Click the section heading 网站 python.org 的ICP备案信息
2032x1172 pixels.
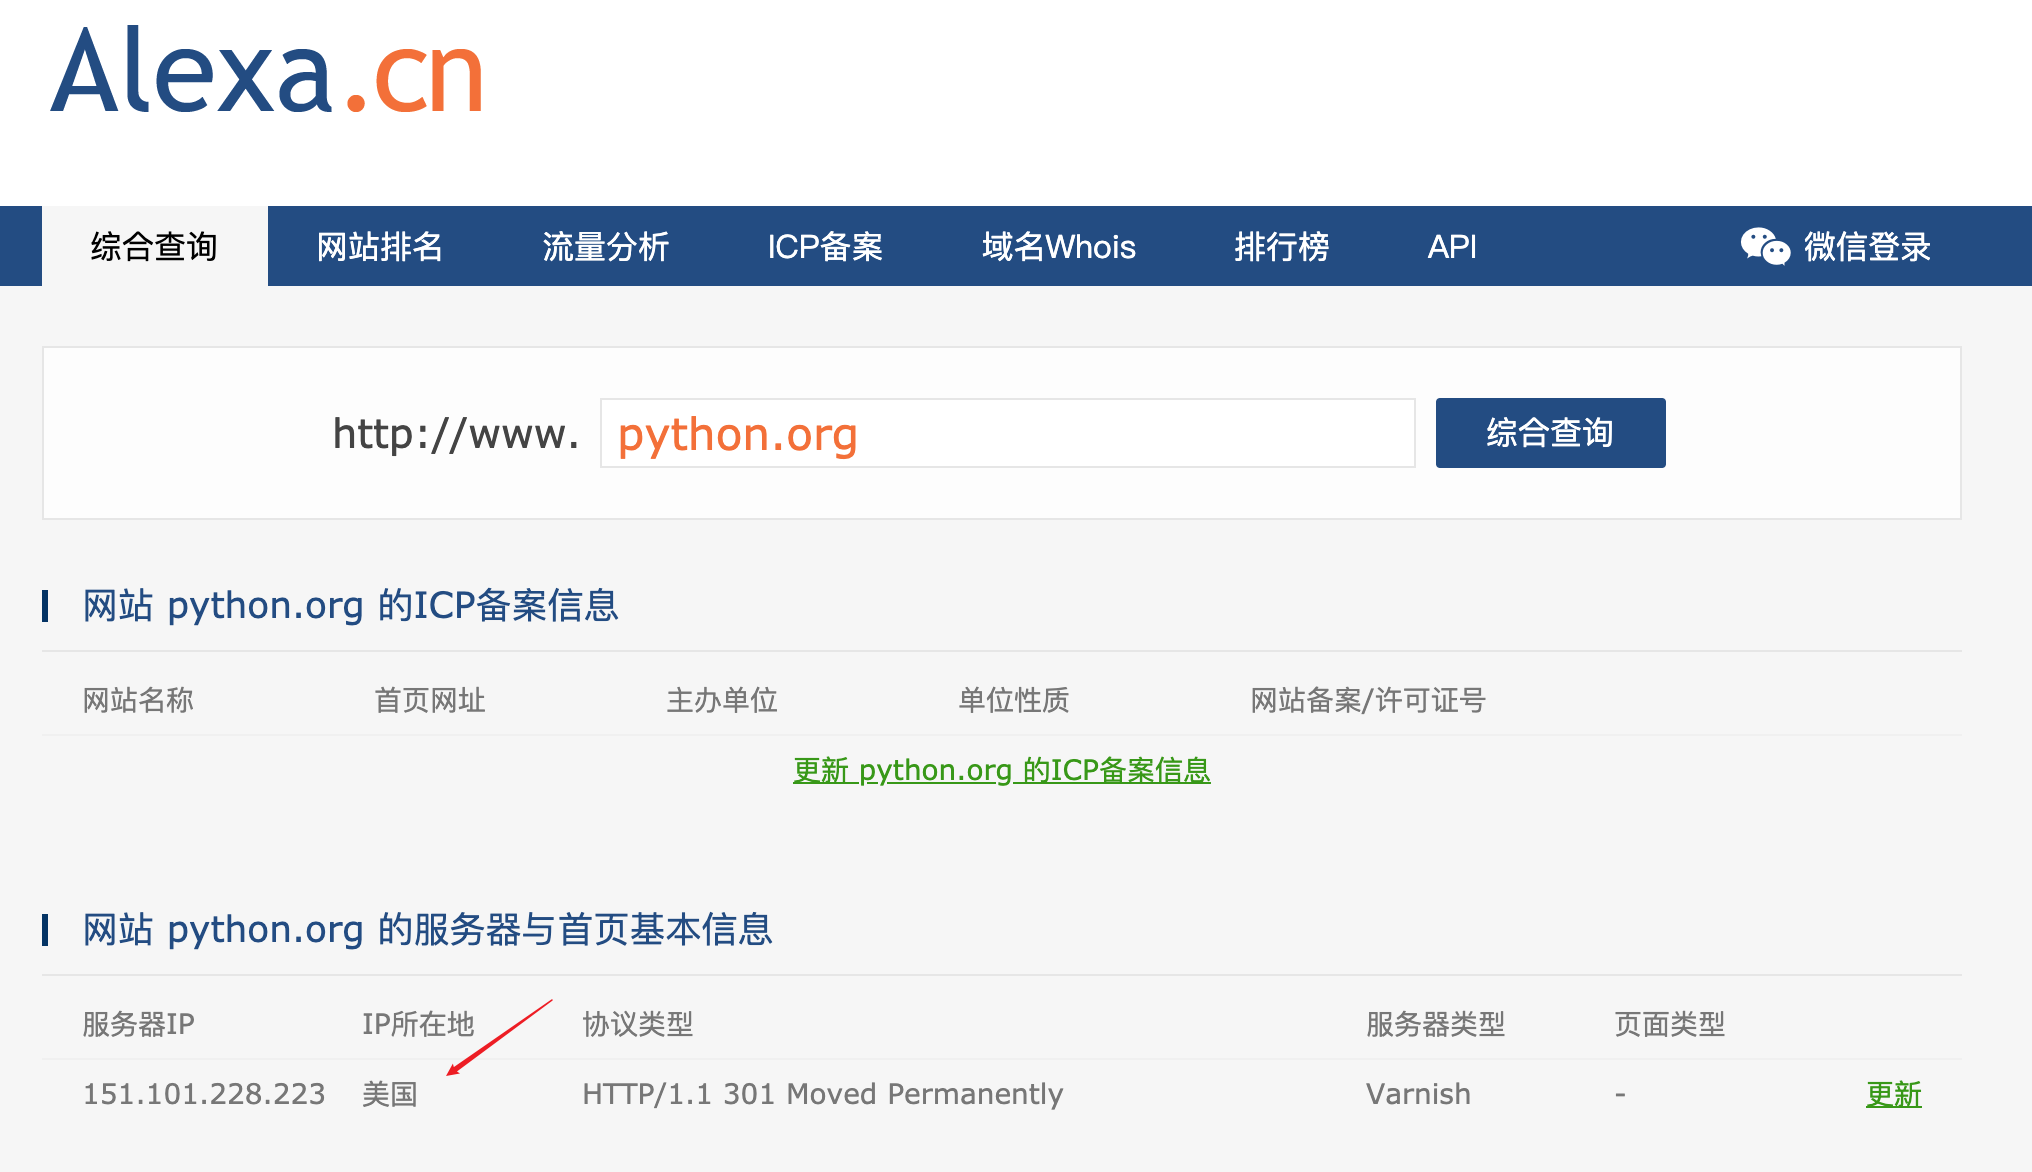[349, 605]
